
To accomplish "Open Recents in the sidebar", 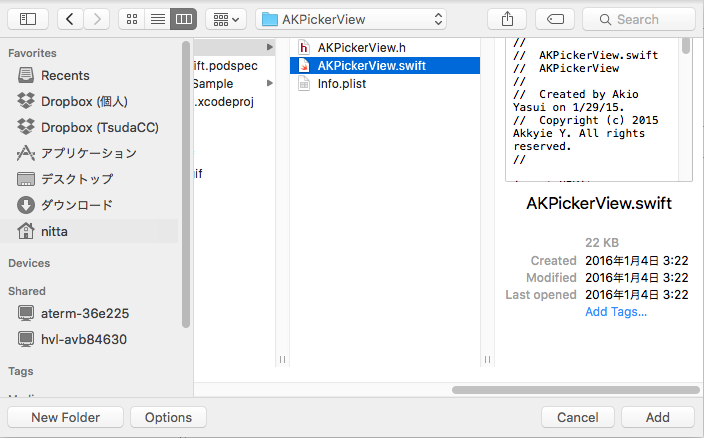I will (65, 75).
